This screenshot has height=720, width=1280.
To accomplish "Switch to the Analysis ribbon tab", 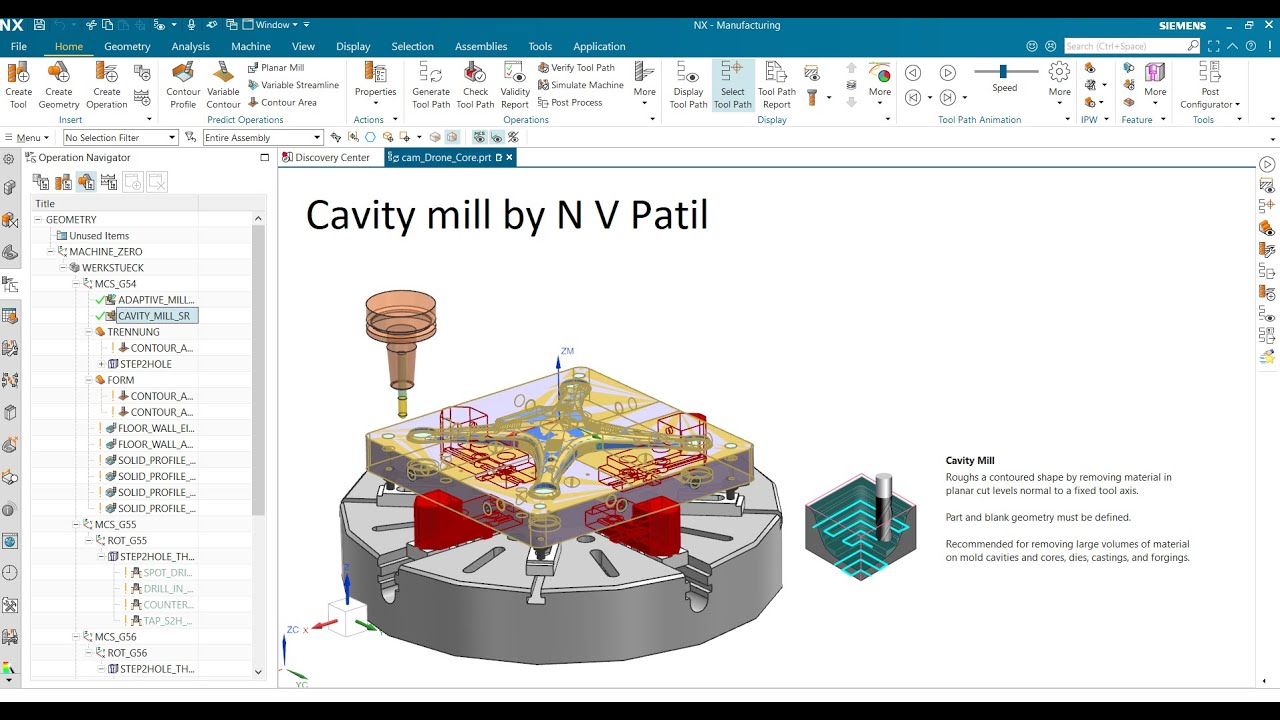I will pos(190,46).
